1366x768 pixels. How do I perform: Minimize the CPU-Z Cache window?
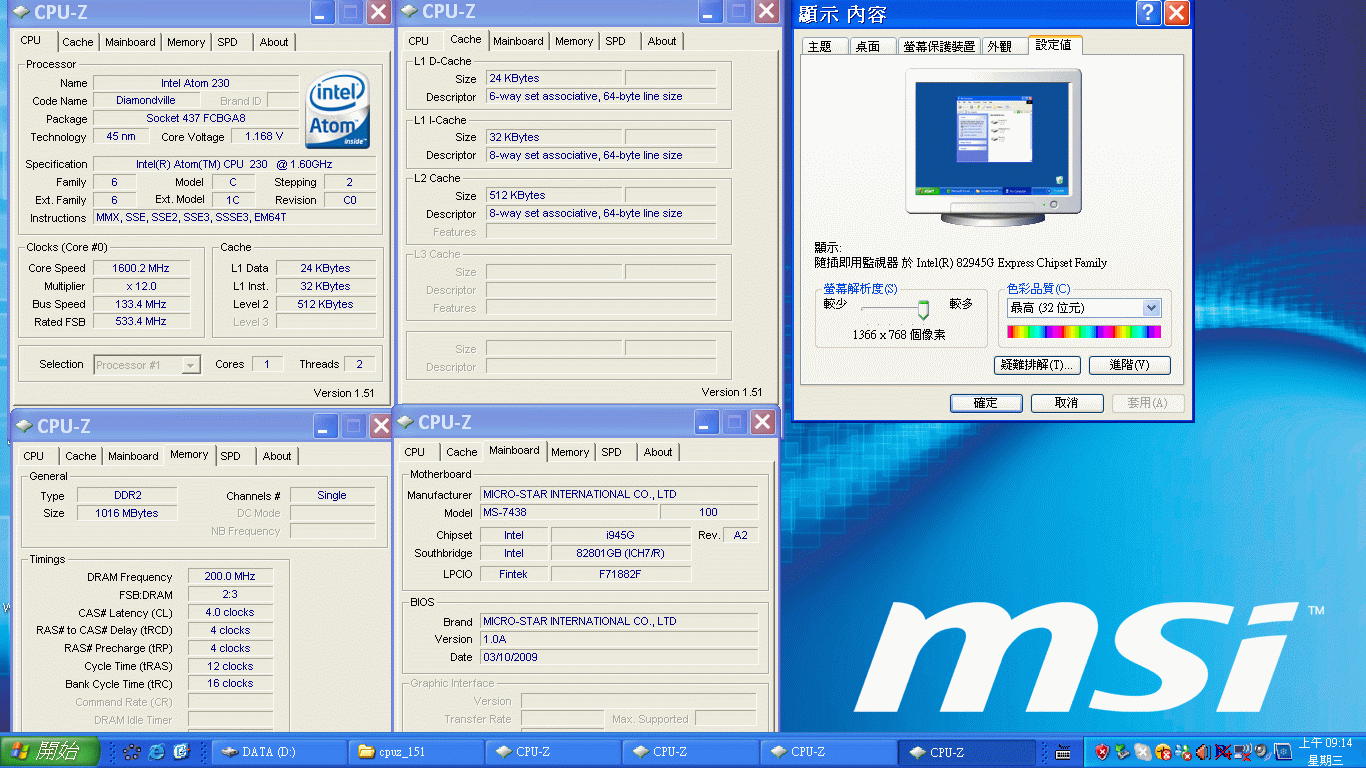point(710,12)
